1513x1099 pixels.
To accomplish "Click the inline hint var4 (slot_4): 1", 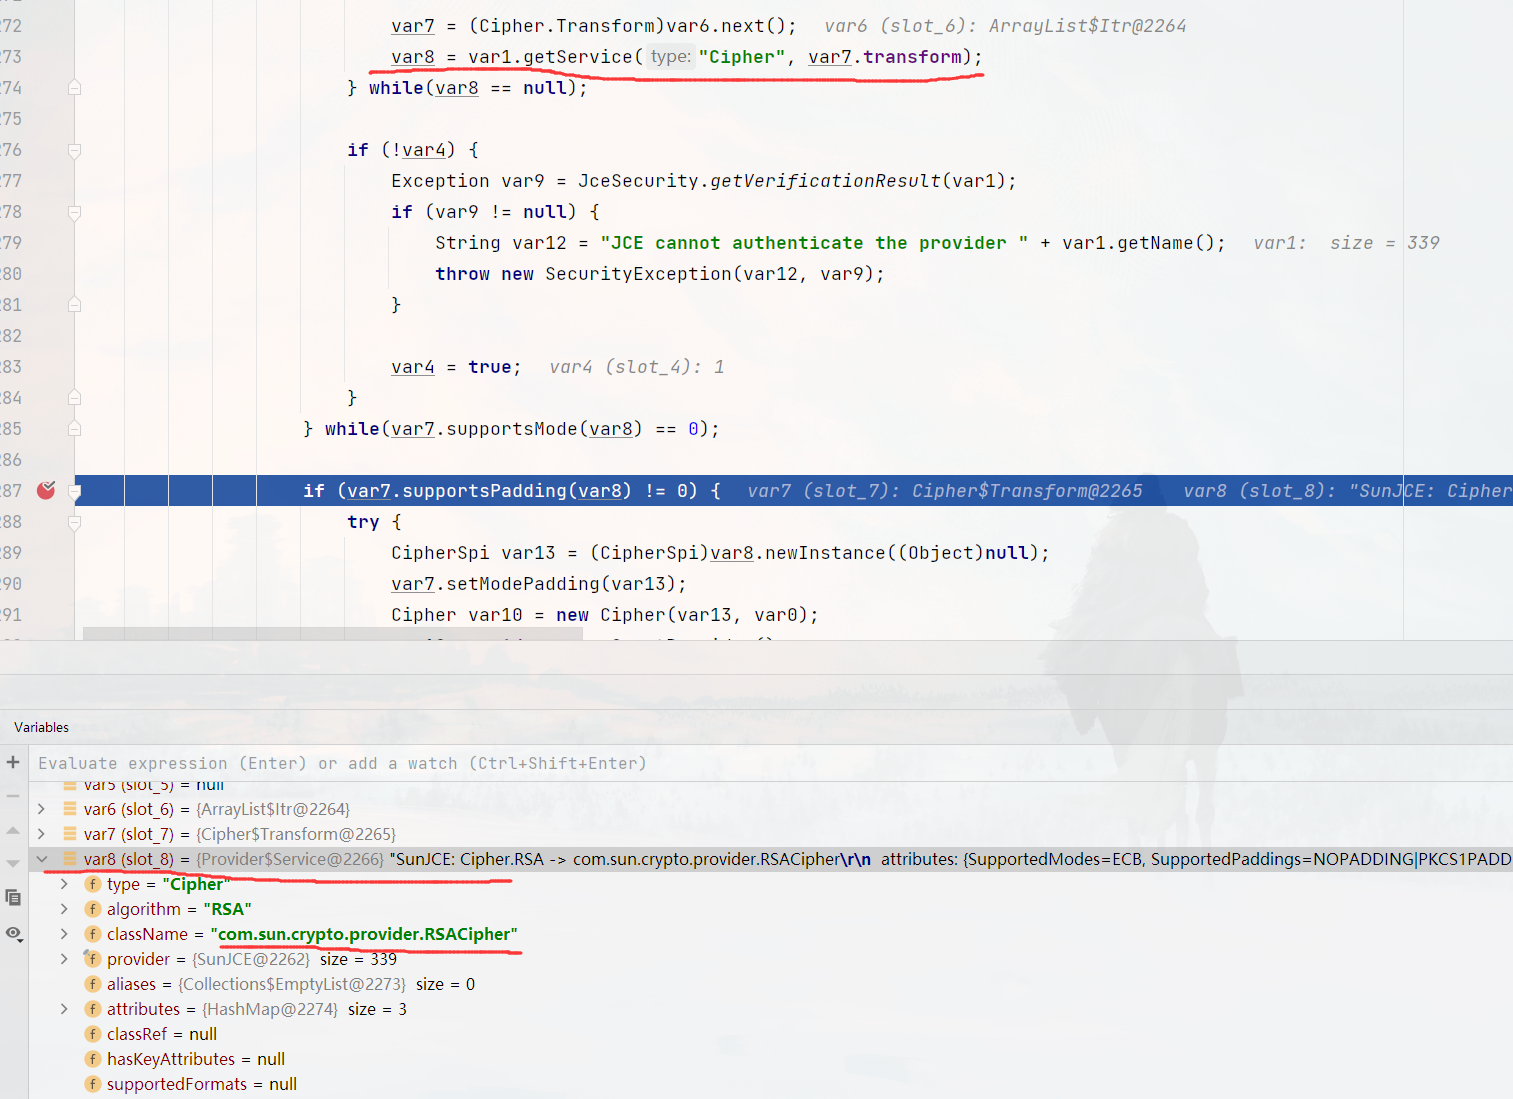I will (637, 367).
